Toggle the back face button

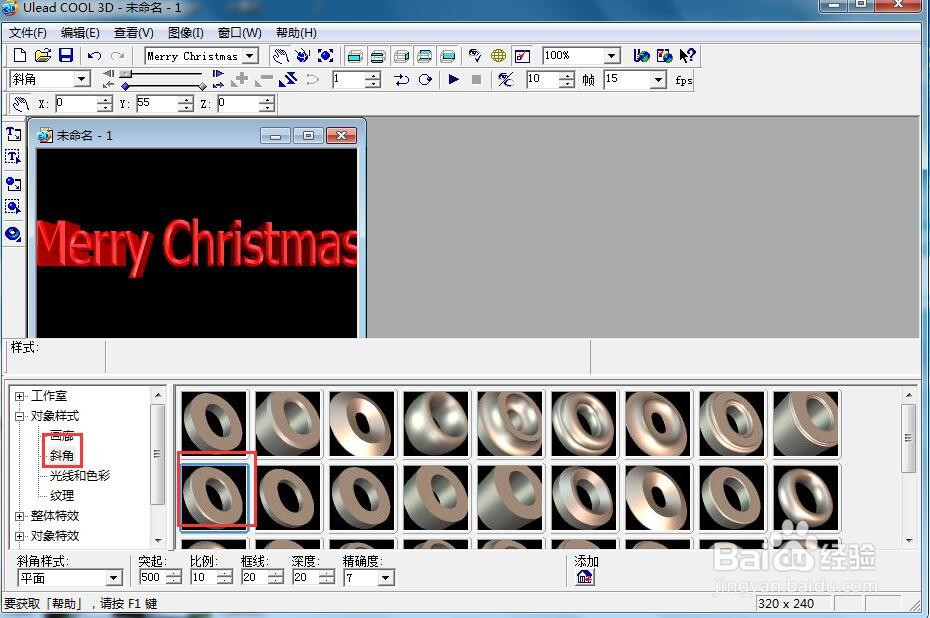(x=448, y=56)
